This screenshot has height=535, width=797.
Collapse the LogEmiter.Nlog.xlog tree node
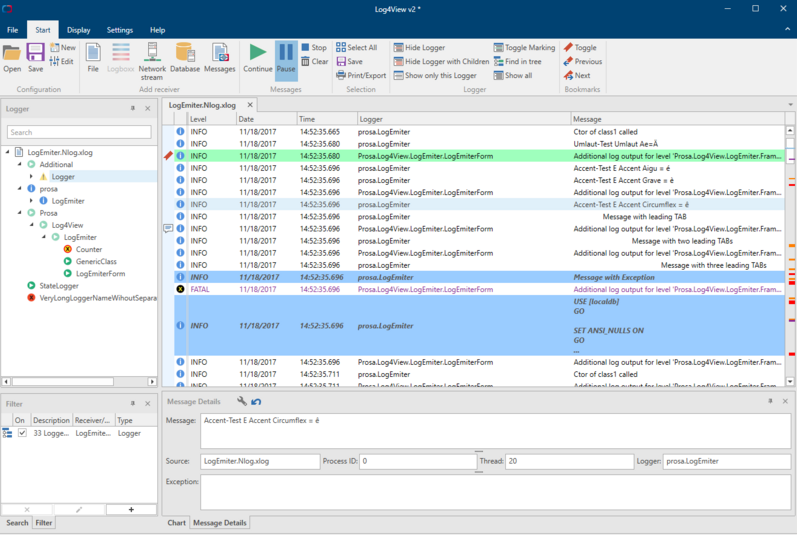pyautogui.click(x=8, y=152)
